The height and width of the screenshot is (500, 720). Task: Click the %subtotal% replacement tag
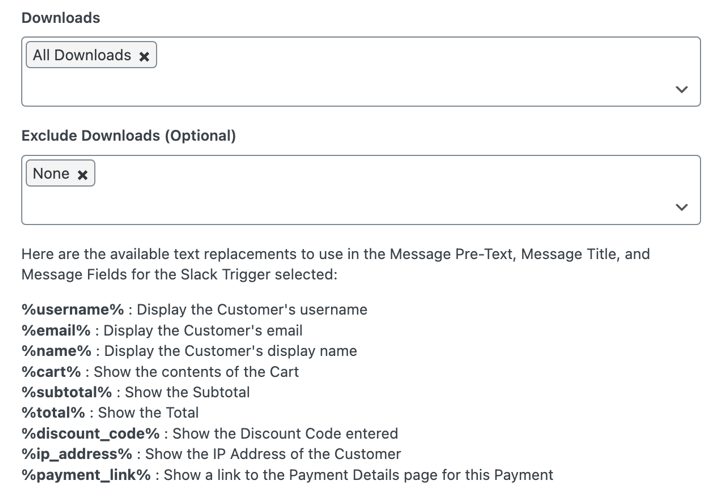click(69, 392)
